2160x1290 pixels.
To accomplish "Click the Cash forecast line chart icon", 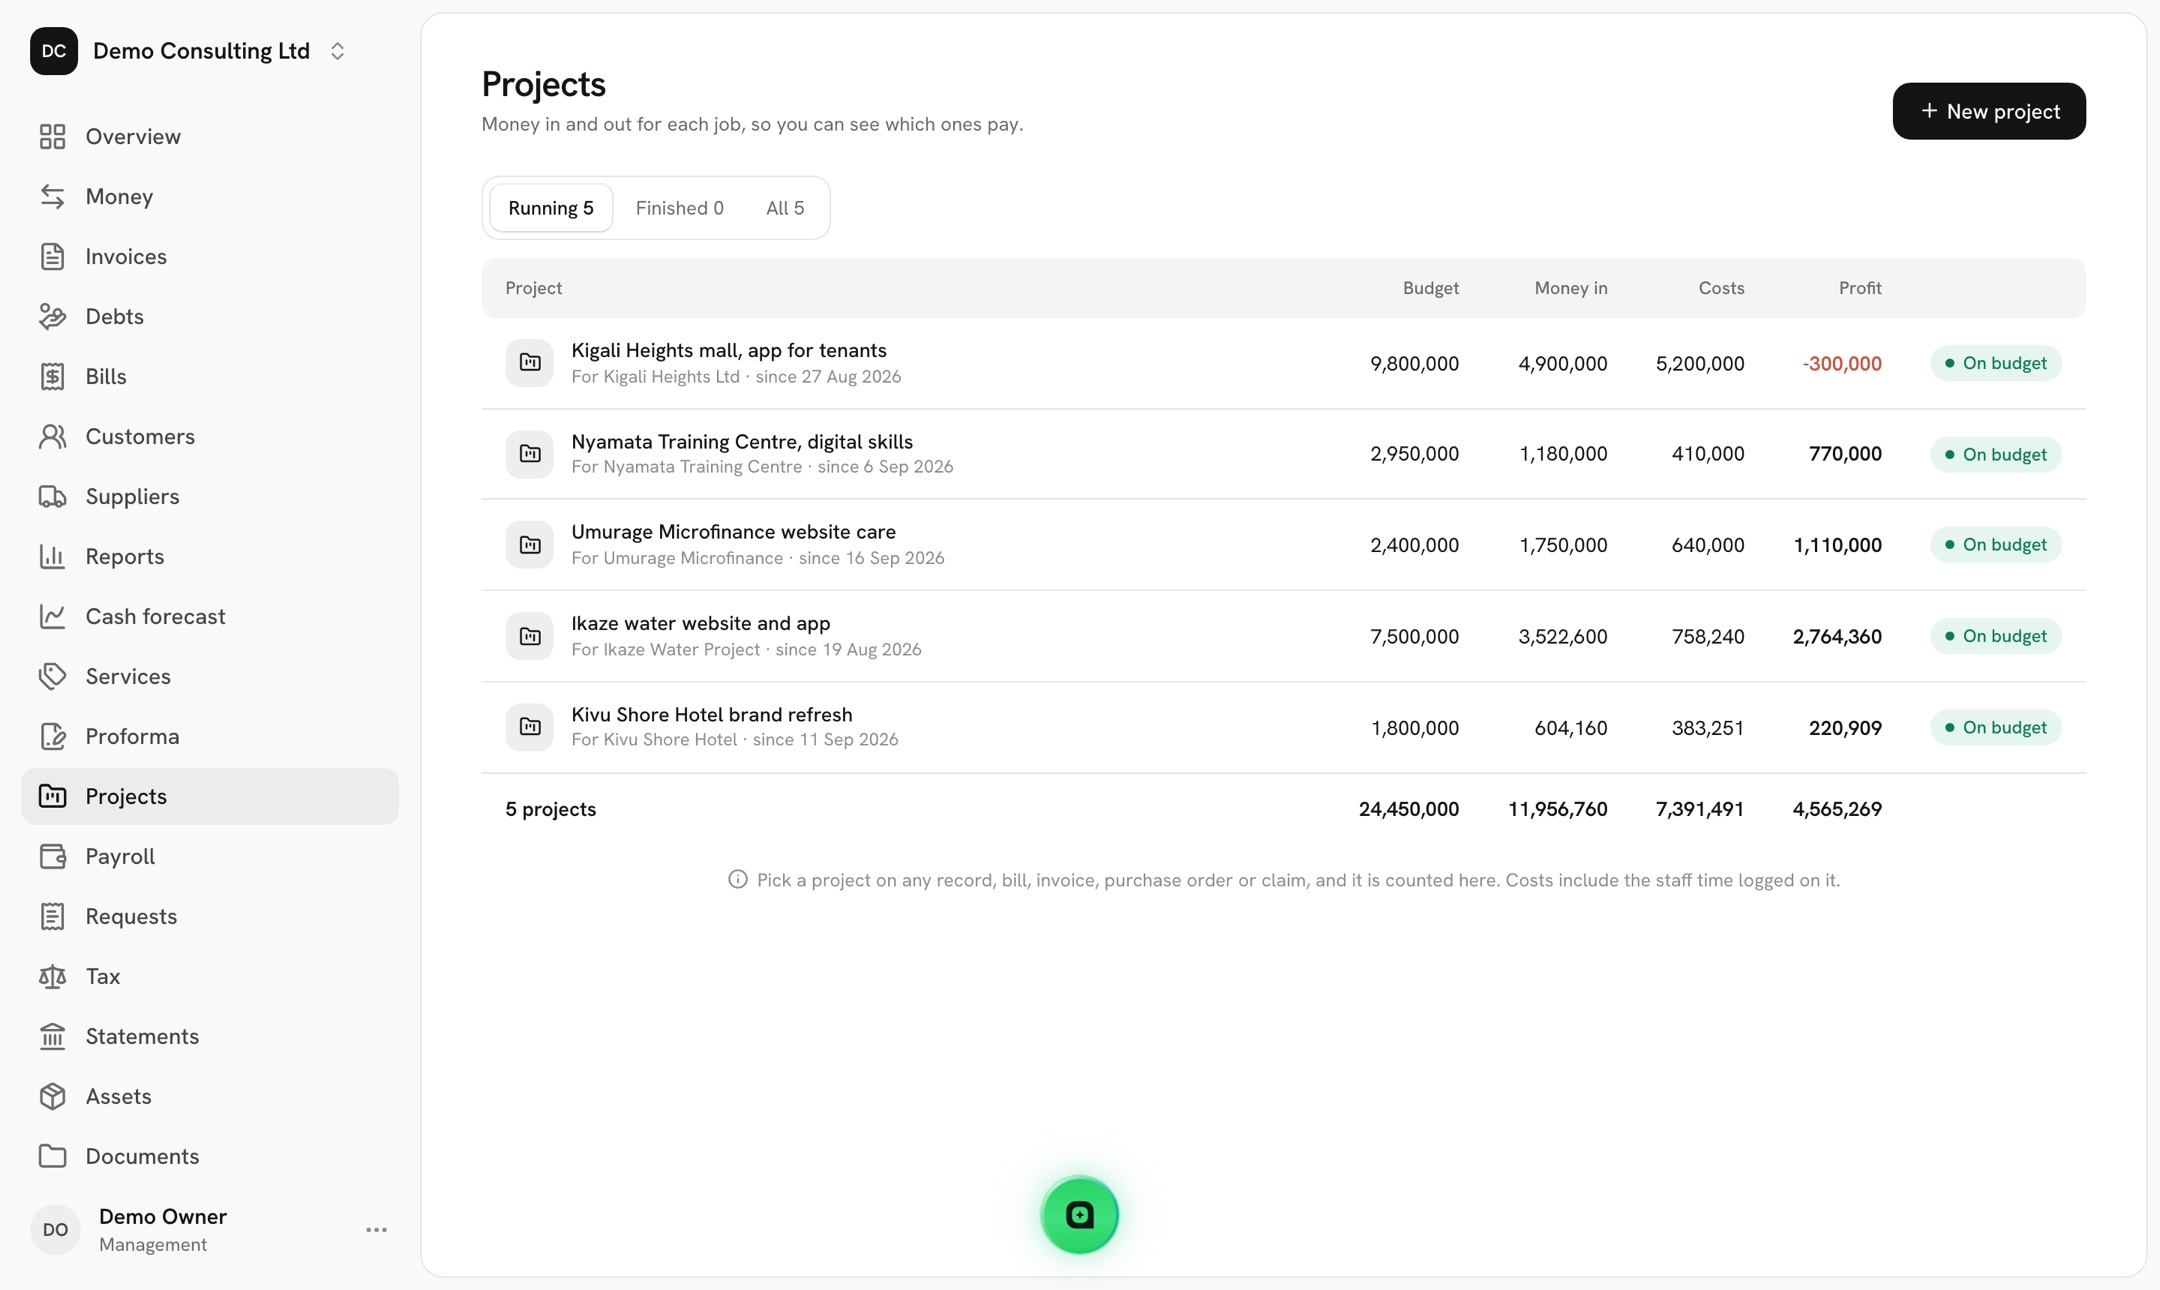I will coord(52,616).
